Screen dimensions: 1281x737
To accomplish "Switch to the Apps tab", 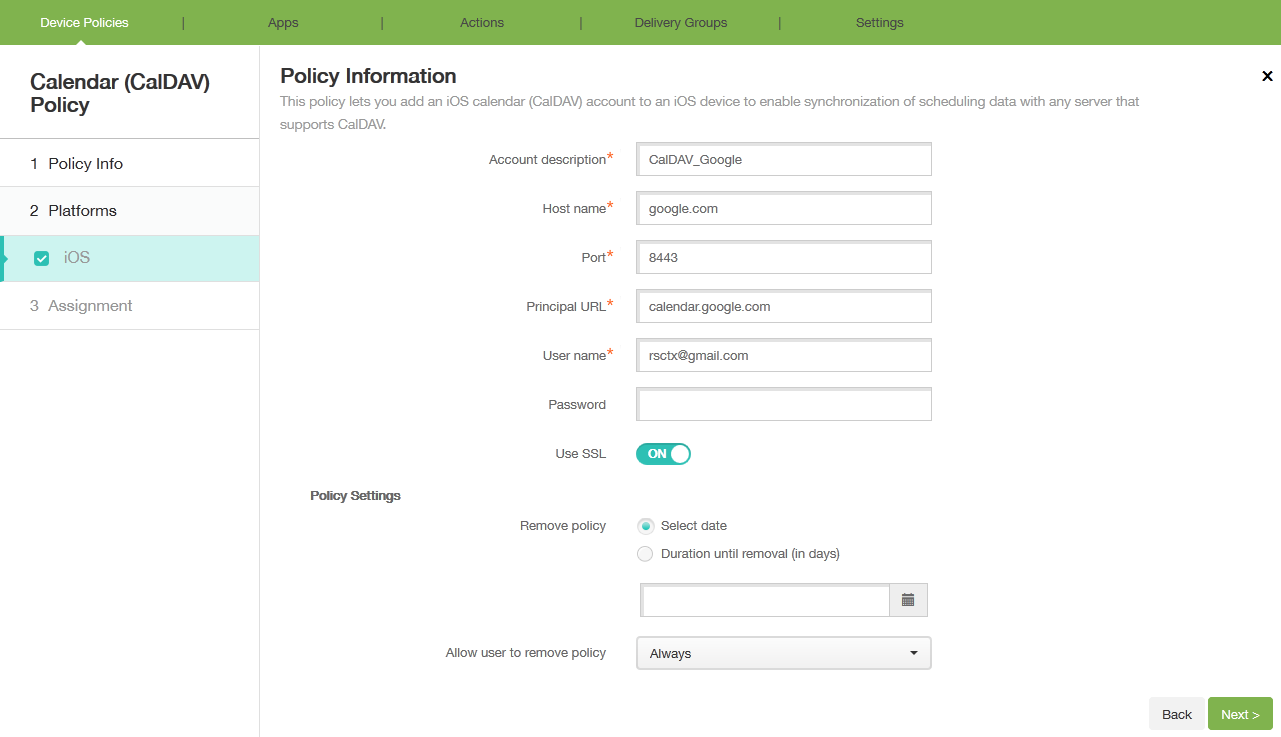I will click(x=283, y=22).
